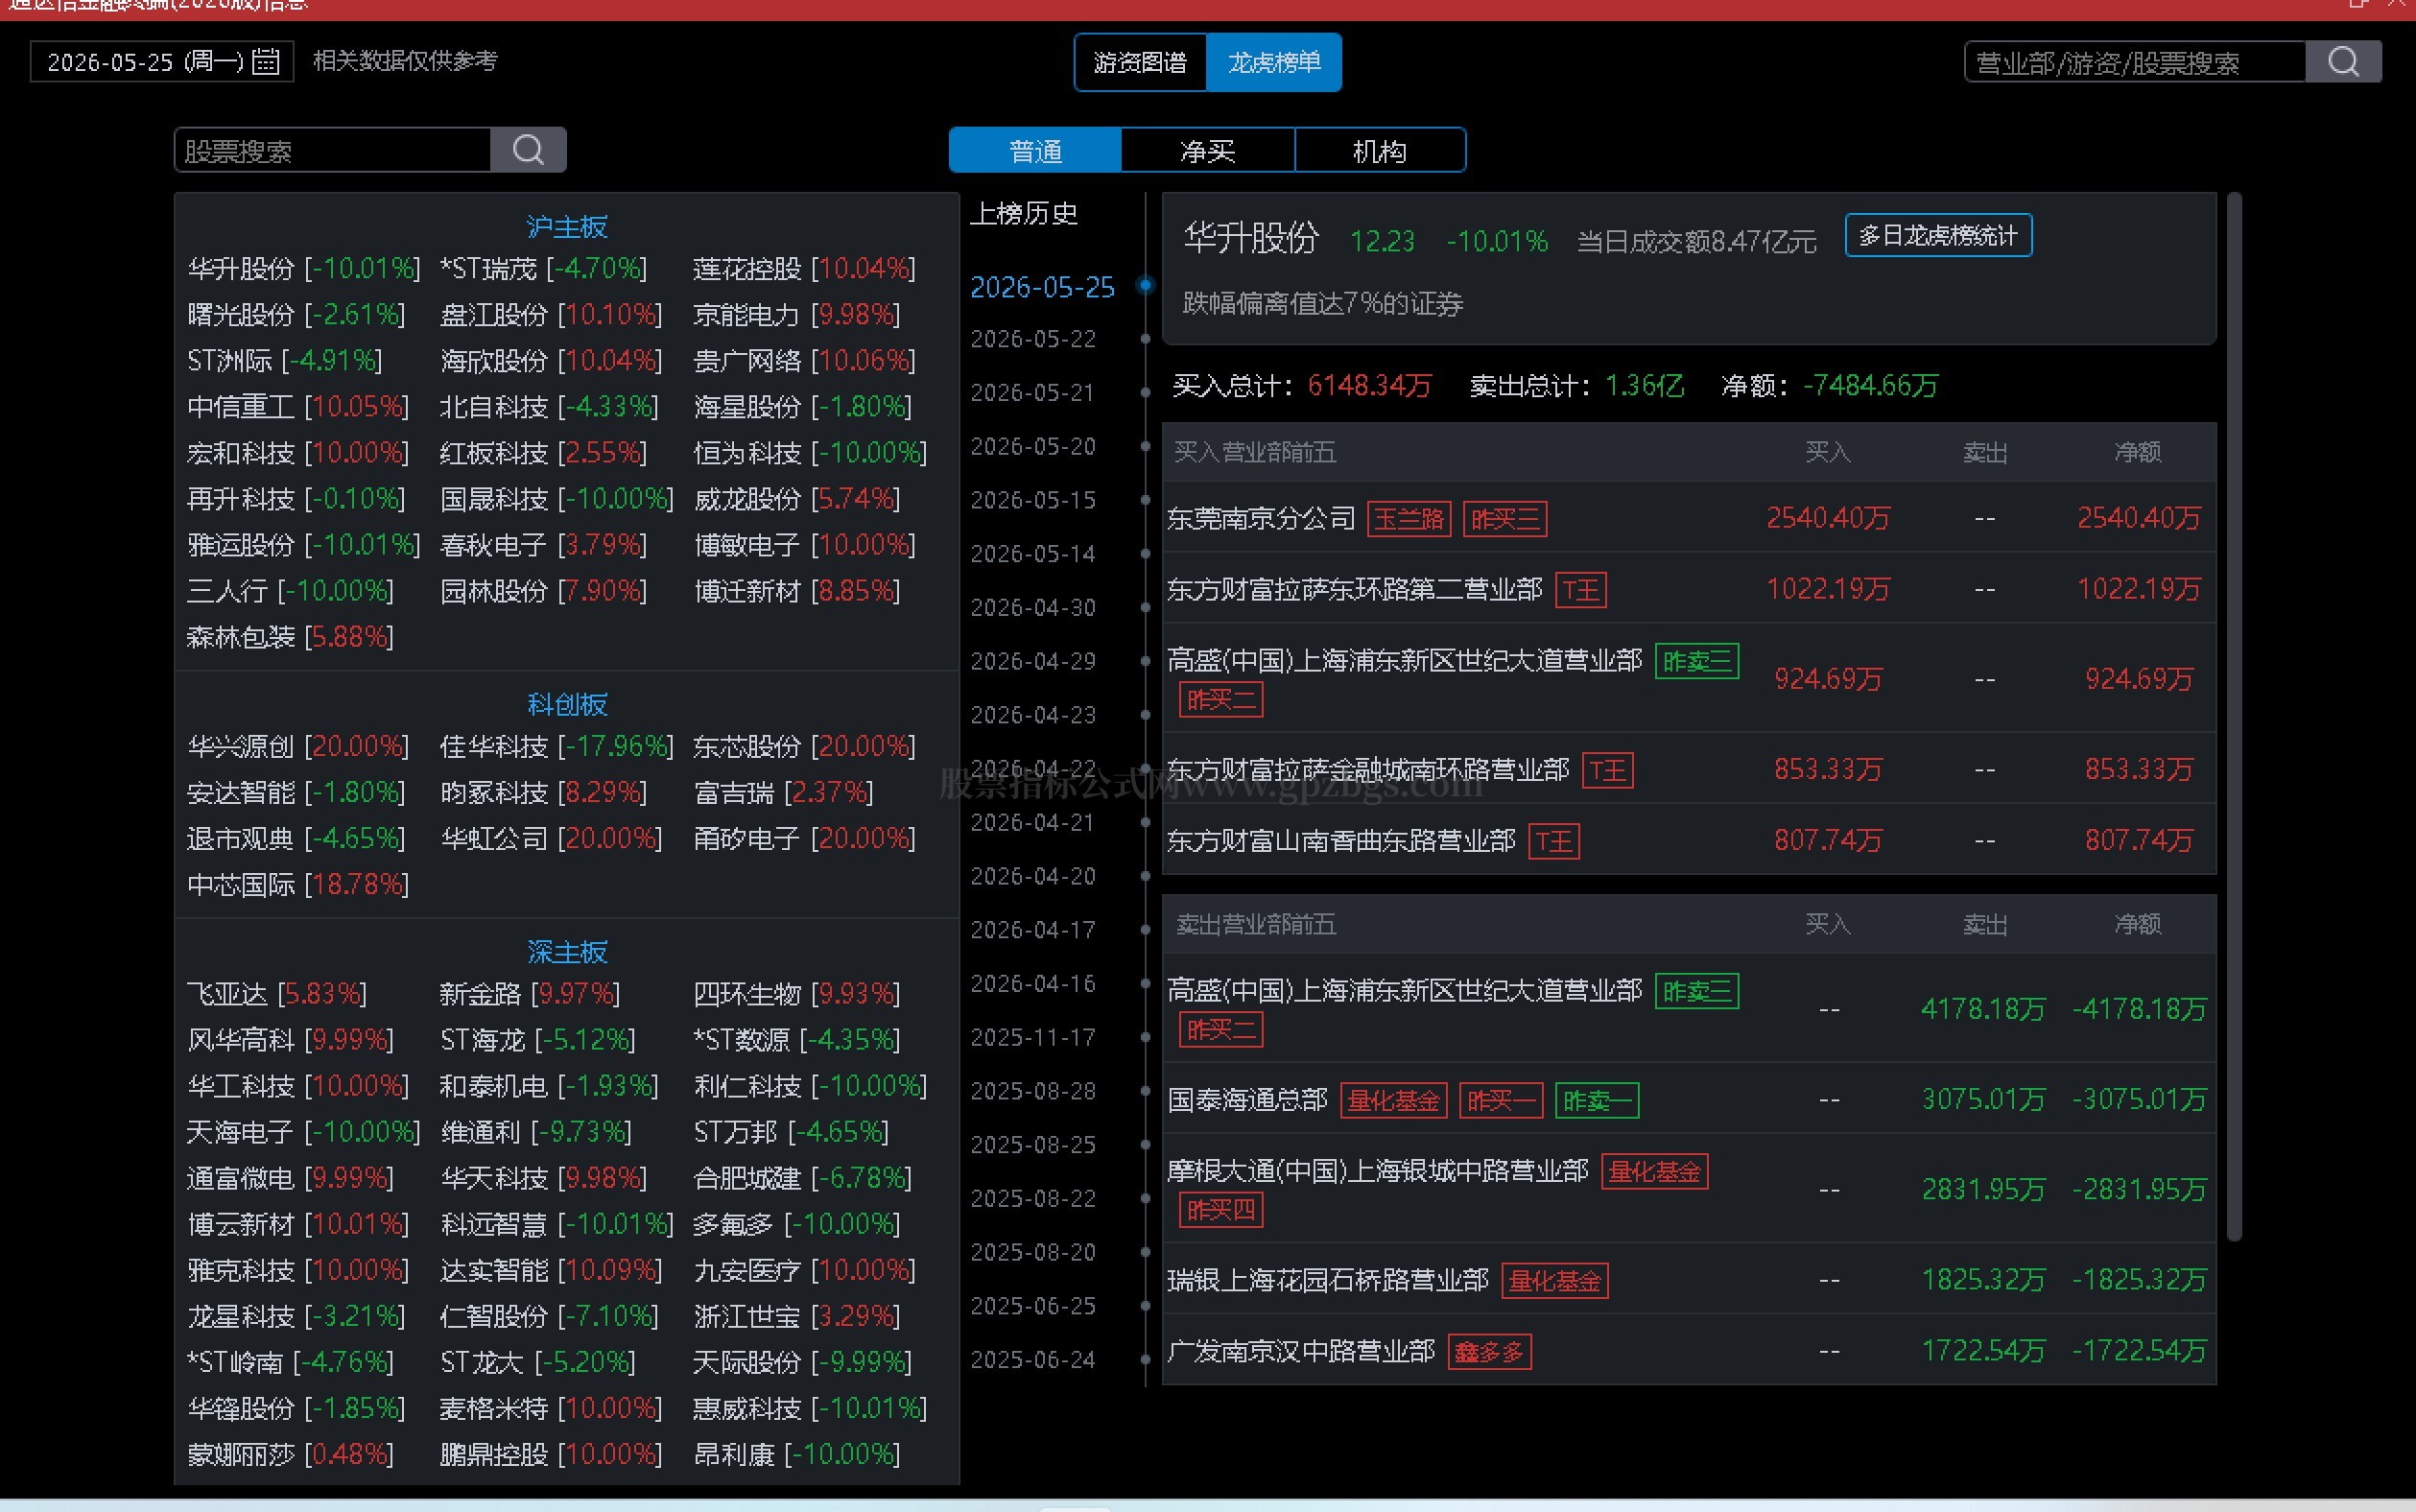The height and width of the screenshot is (1512, 2416).
Task: Click 昨买一 tag on 国泰海通总部
Action: coord(1501,1101)
